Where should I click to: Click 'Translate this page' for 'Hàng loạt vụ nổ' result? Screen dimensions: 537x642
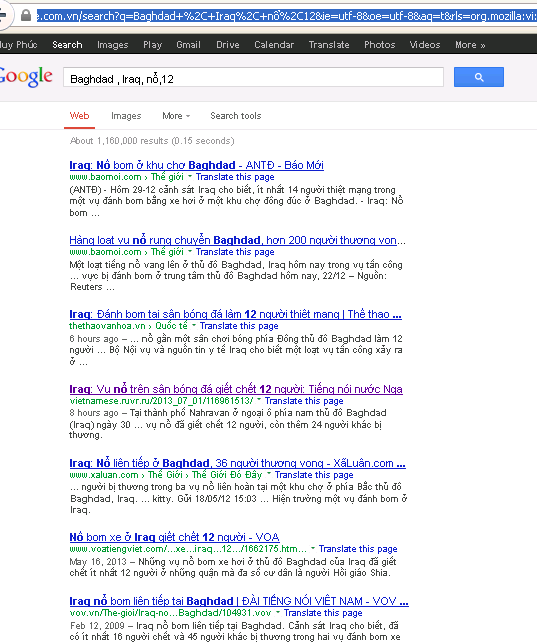click(235, 252)
